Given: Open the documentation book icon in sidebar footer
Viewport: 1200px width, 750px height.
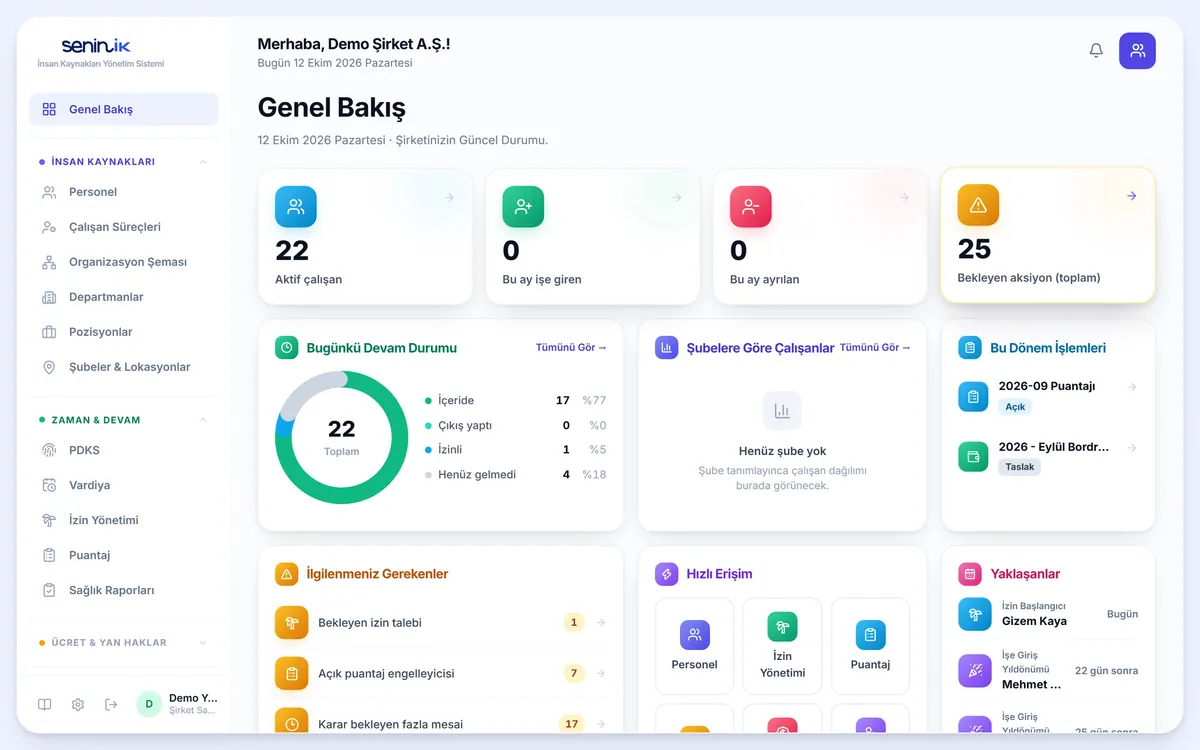Looking at the screenshot, I should [45, 704].
